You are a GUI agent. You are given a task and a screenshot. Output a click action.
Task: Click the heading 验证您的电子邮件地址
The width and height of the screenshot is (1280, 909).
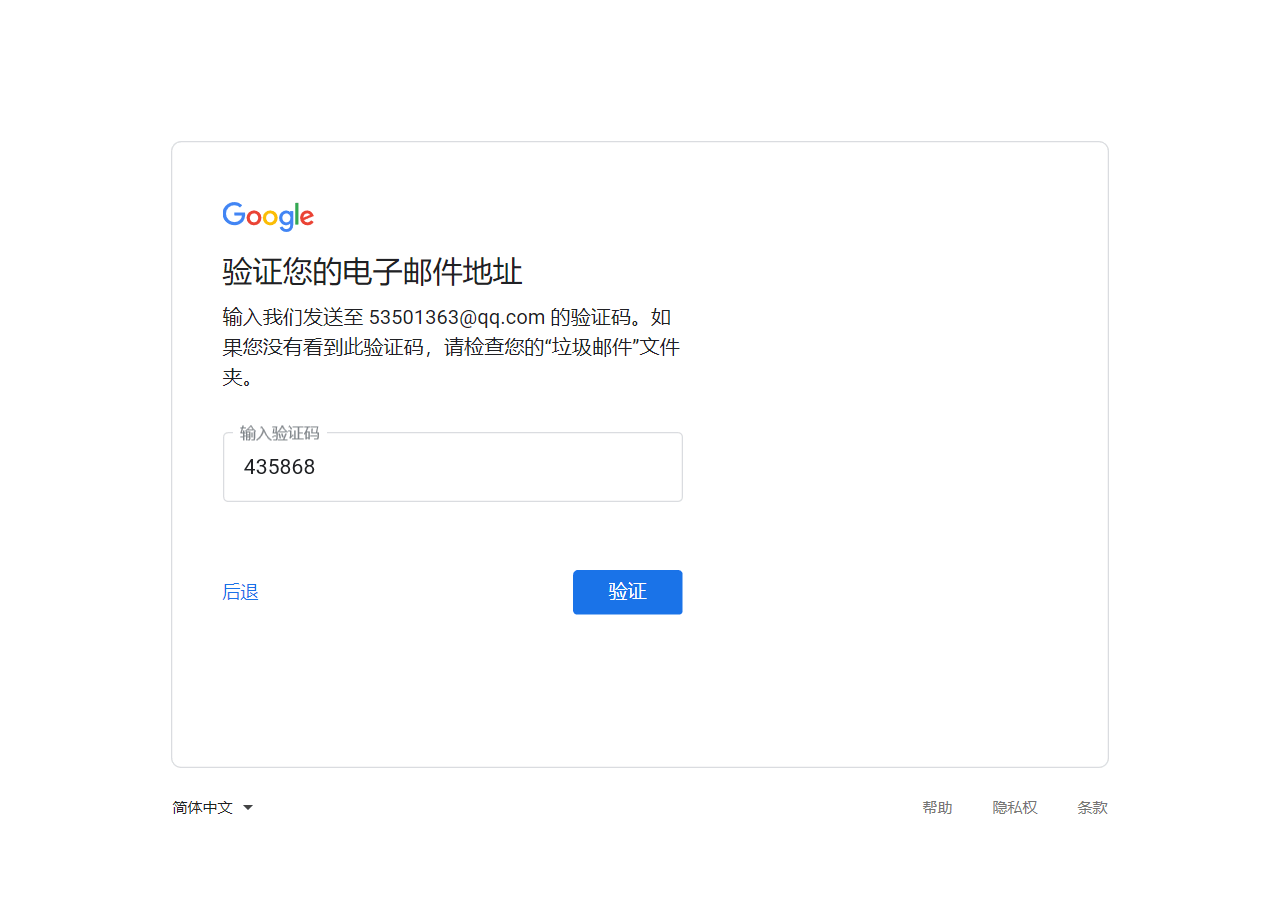[372, 272]
